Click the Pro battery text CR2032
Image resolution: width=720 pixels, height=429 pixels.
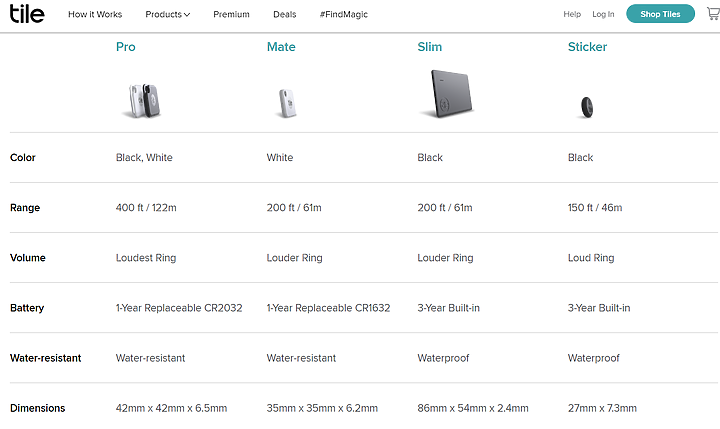point(223,308)
